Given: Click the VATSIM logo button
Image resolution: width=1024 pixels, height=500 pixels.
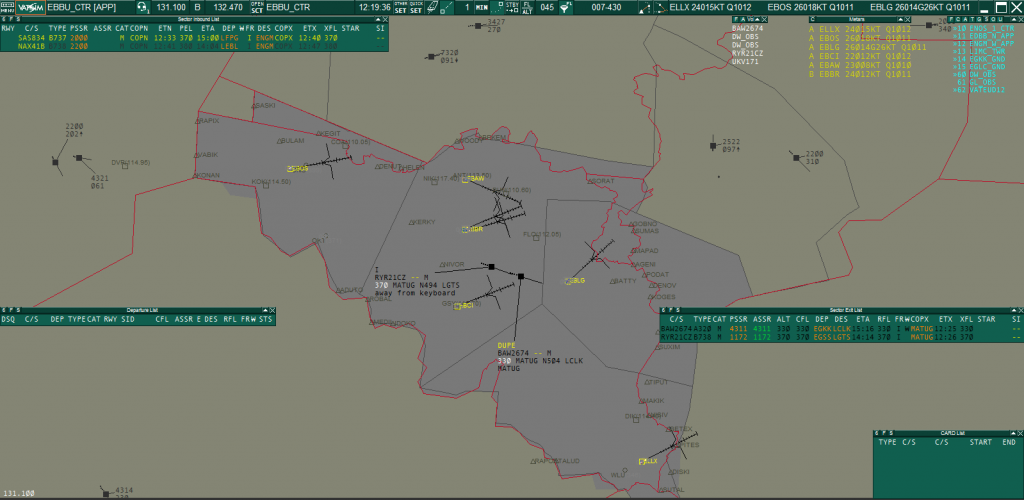Looking at the screenshot, I should point(30,7).
